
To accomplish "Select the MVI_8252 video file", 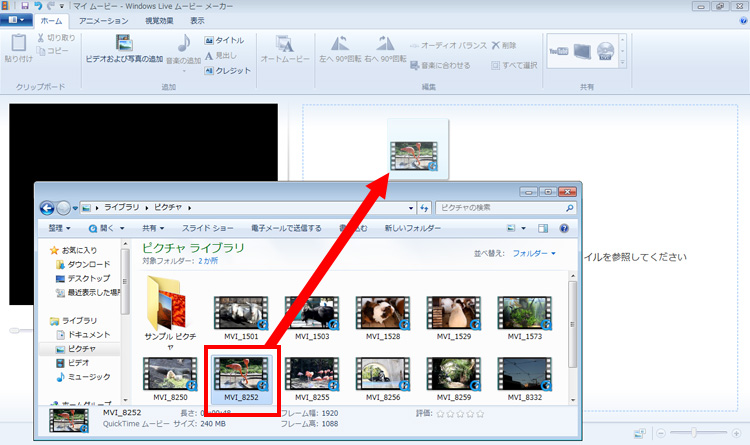I will 241,378.
